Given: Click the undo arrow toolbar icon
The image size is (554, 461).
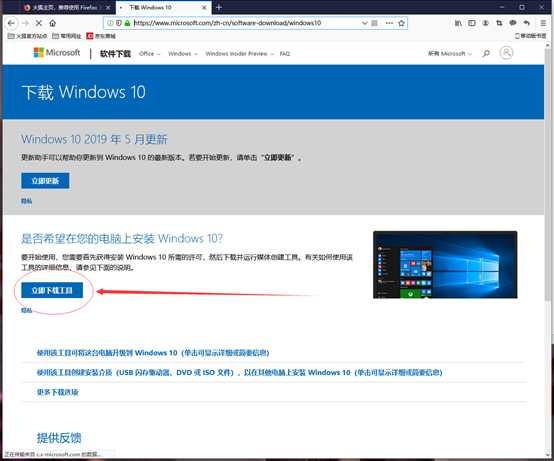Looking at the screenshot, I should click(x=527, y=23).
